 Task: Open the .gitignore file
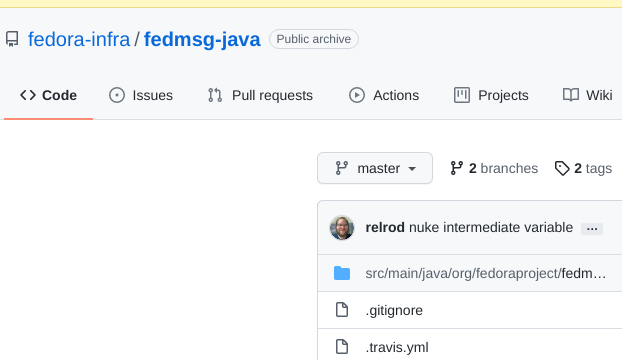pyautogui.click(x=394, y=310)
